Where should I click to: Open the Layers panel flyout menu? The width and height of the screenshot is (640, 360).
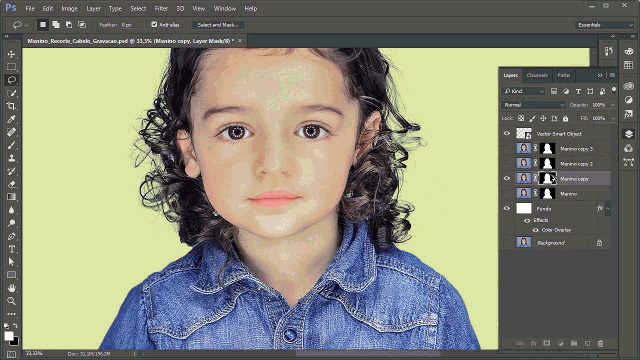coord(612,75)
